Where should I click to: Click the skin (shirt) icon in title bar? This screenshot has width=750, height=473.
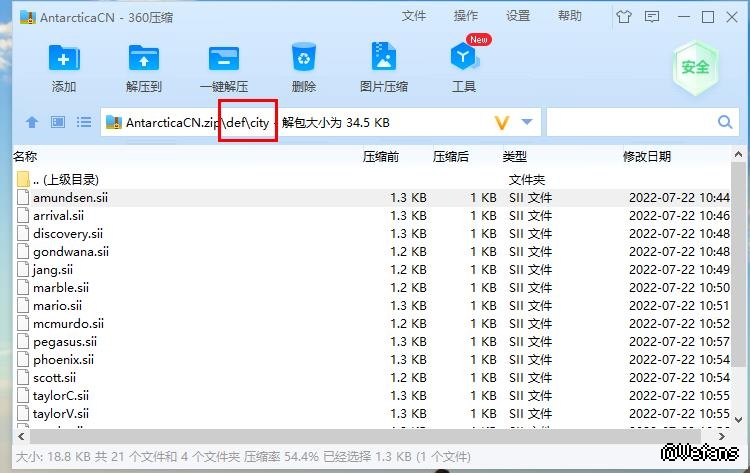tap(623, 17)
